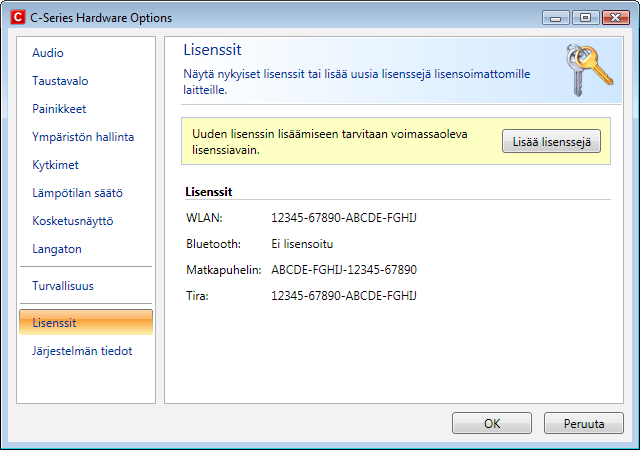
Task: Confirm with the OK button
Action: 492,423
